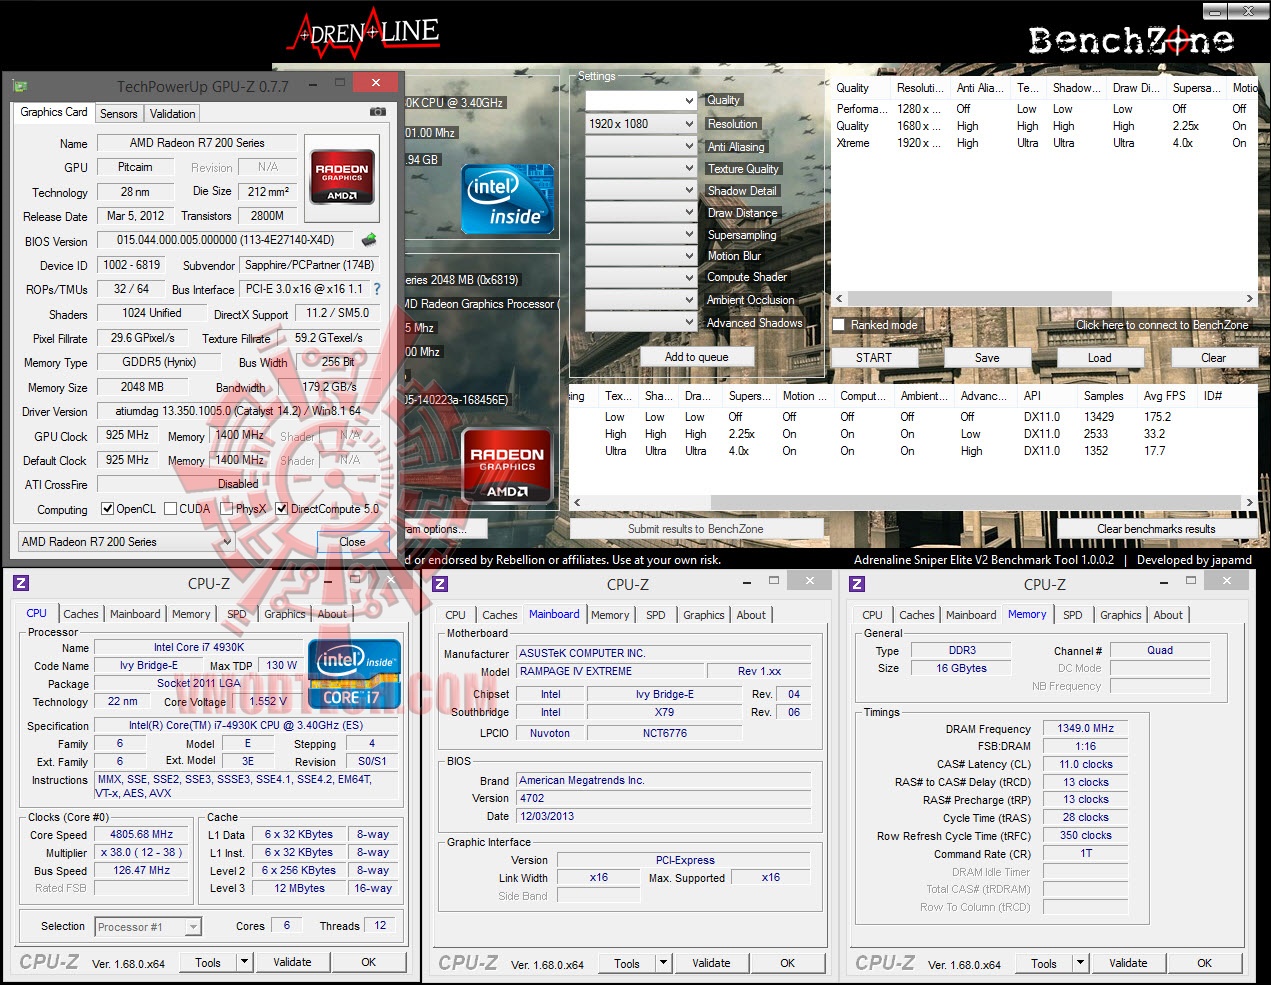This screenshot has height=985, width=1271.
Task: Switch to the Sensors tab in GPU-Z
Action: (118, 114)
